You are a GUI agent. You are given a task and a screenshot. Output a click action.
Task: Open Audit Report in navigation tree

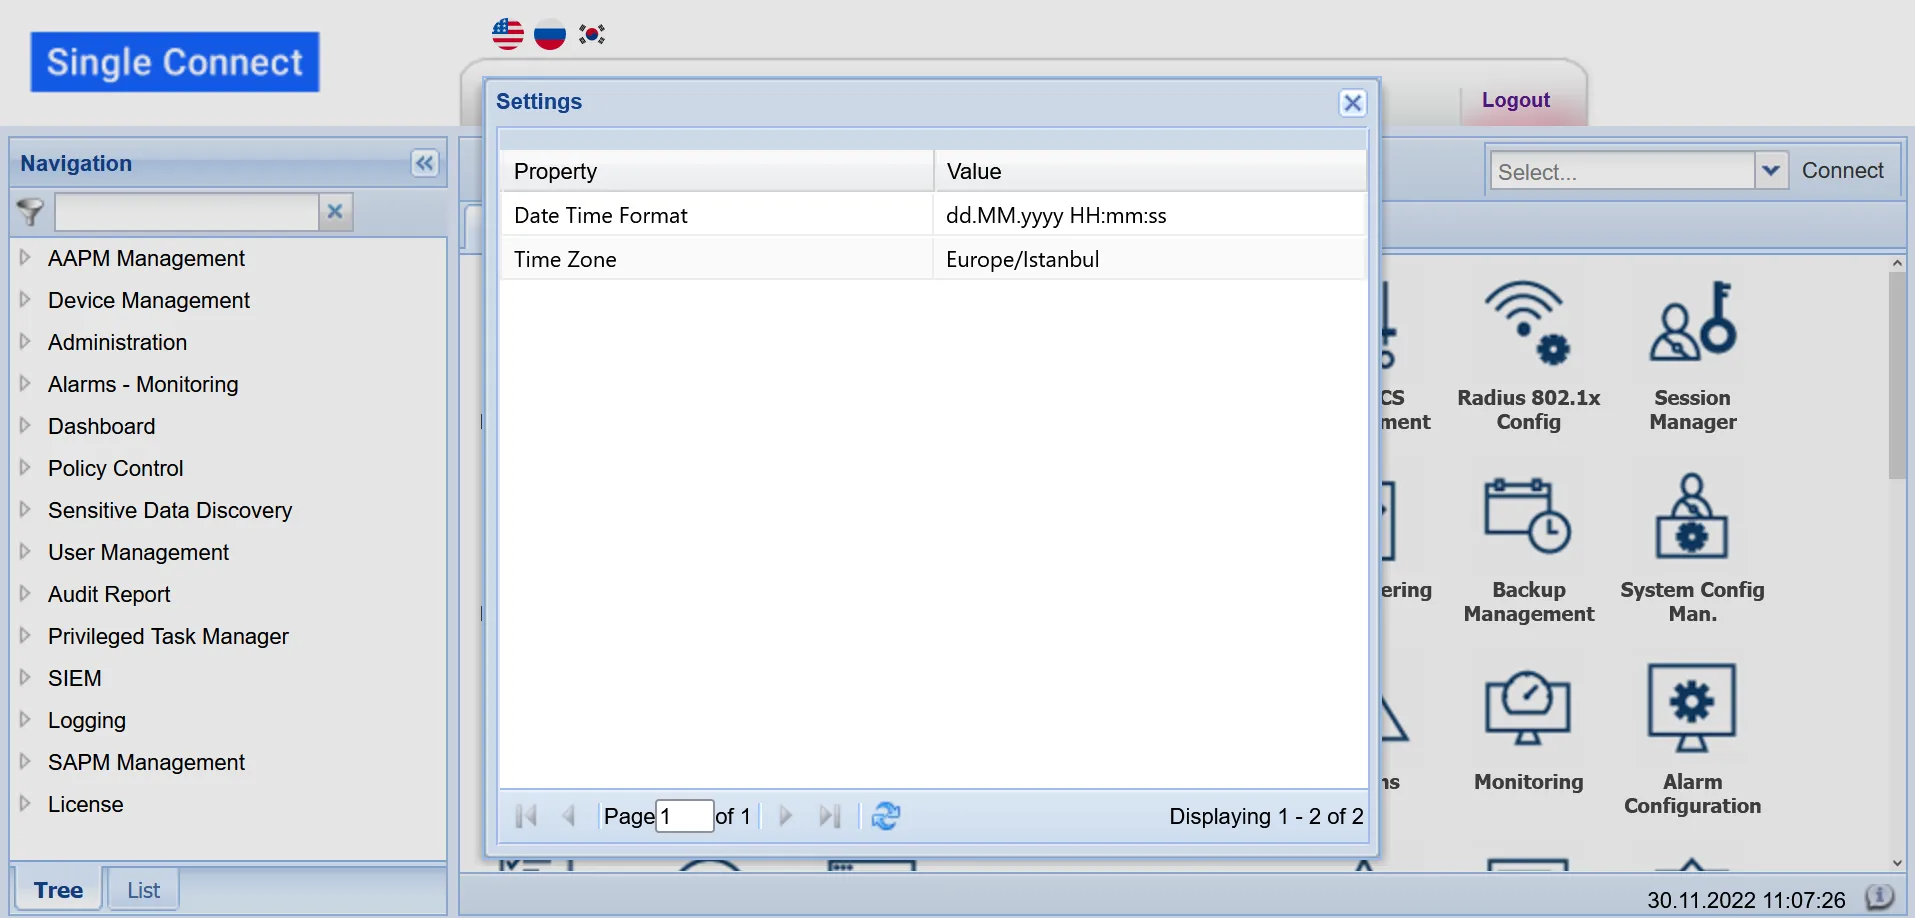point(109,594)
